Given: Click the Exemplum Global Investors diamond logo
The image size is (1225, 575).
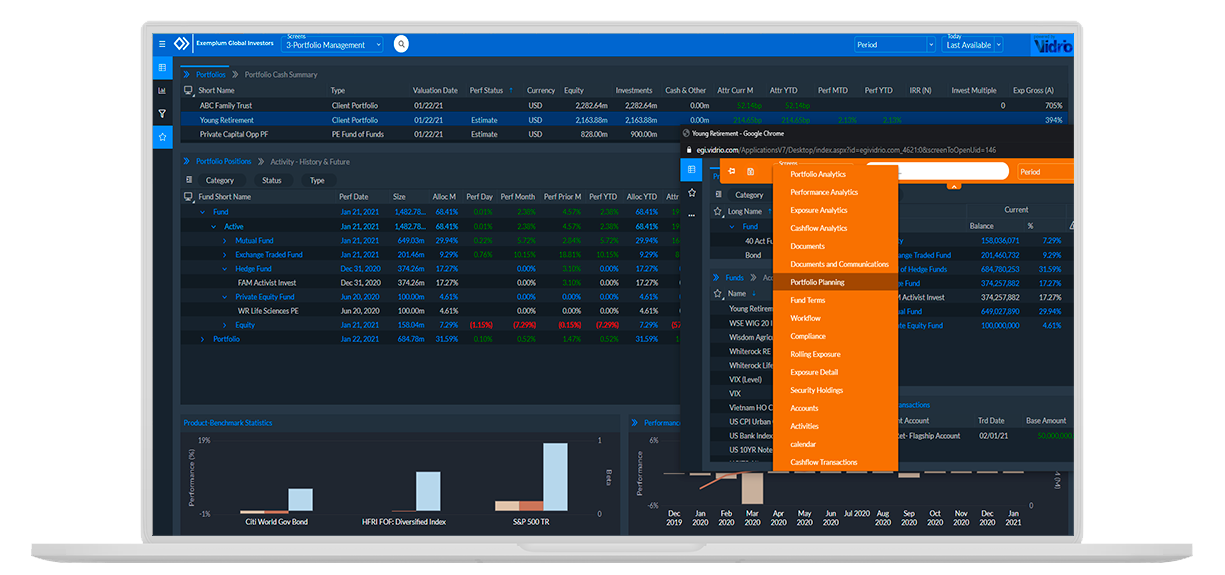Looking at the screenshot, I should tap(182, 44).
